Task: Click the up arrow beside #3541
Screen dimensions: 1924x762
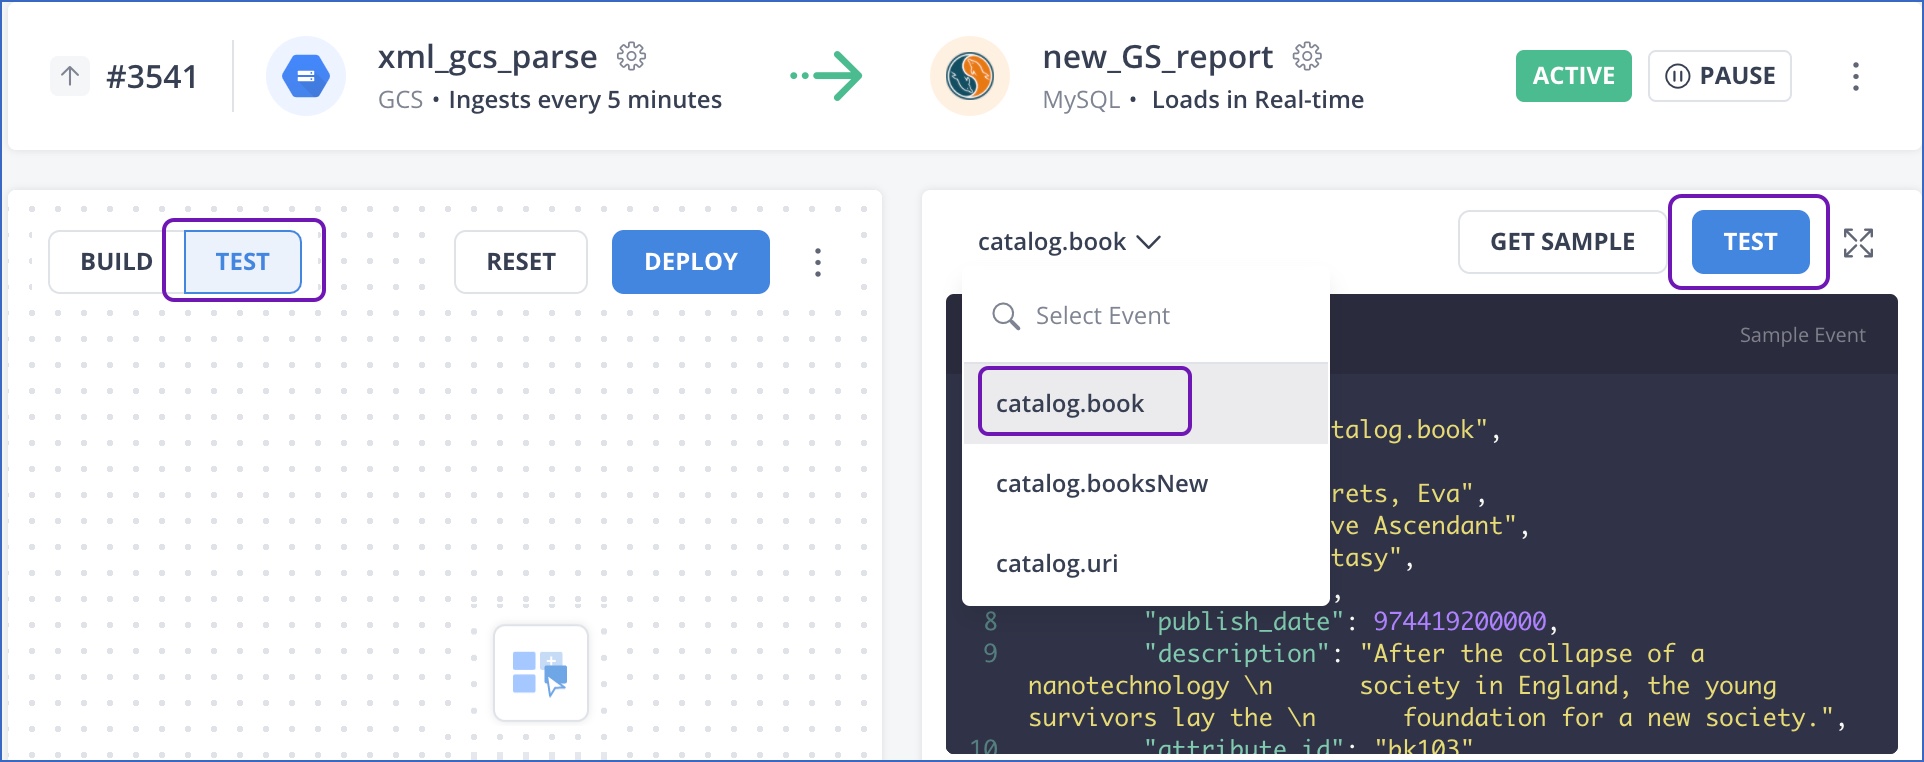Action: 70,76
